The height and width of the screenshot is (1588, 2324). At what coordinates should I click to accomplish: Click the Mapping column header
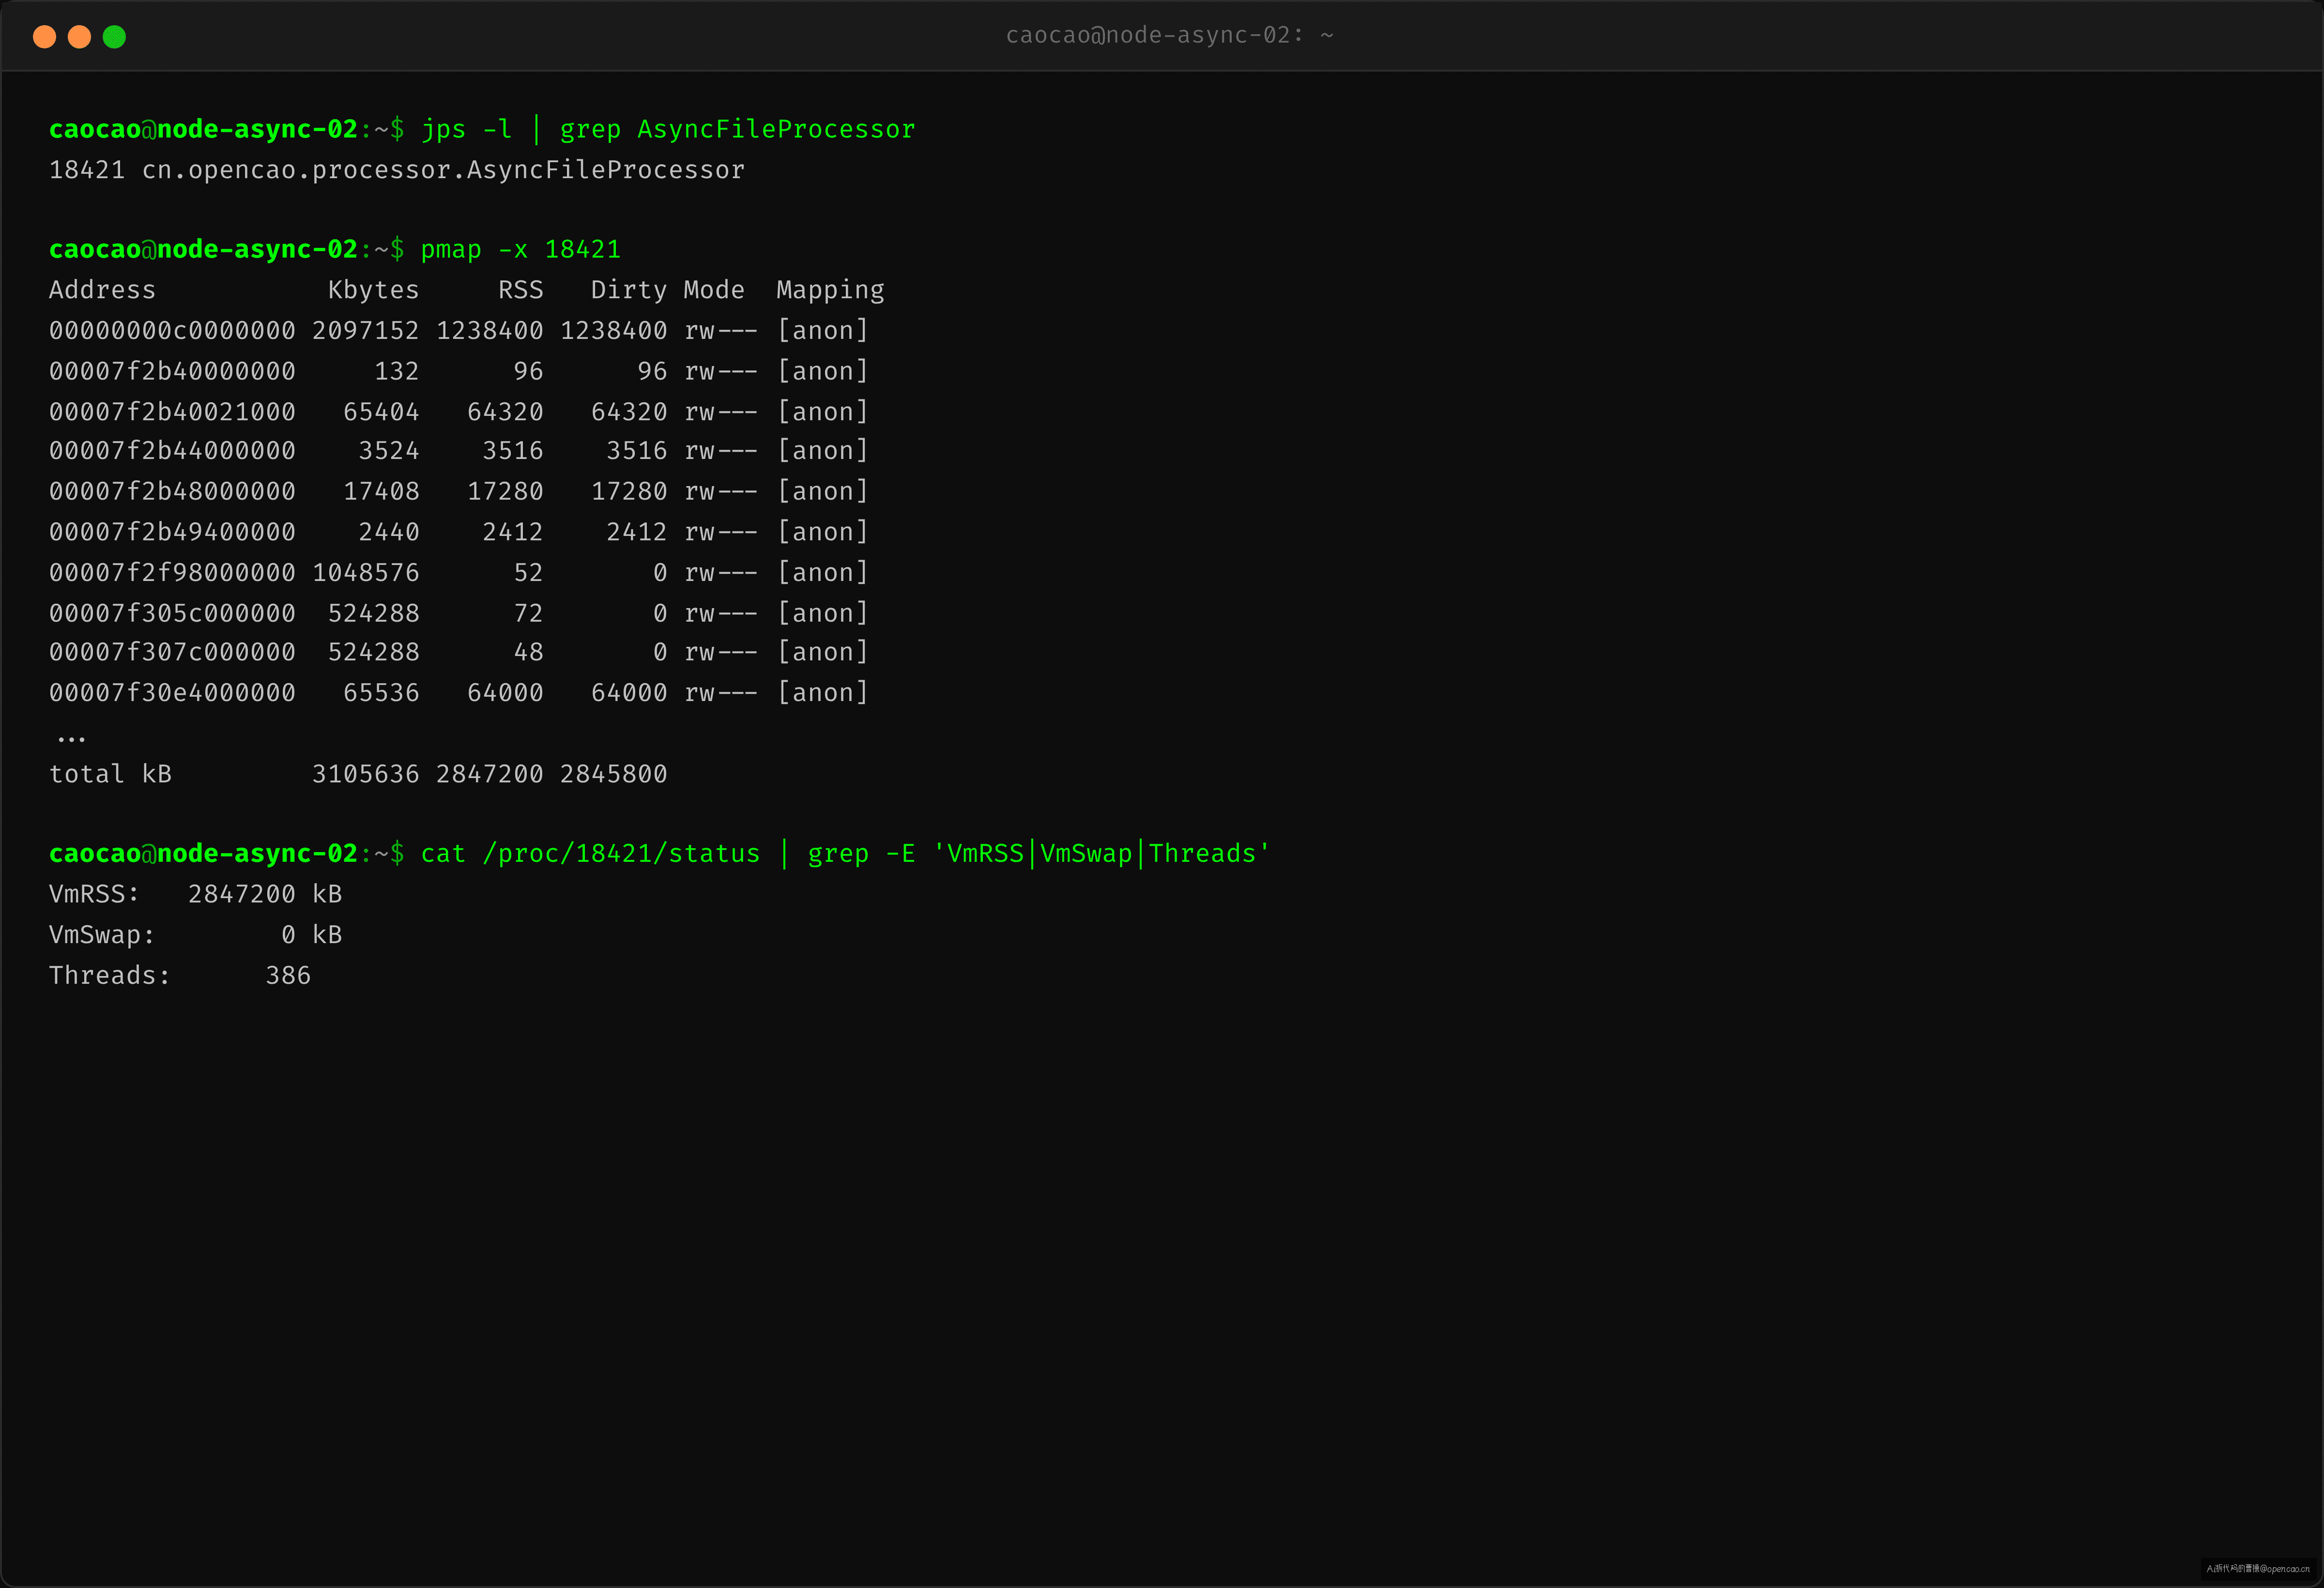tap(830, 290)
